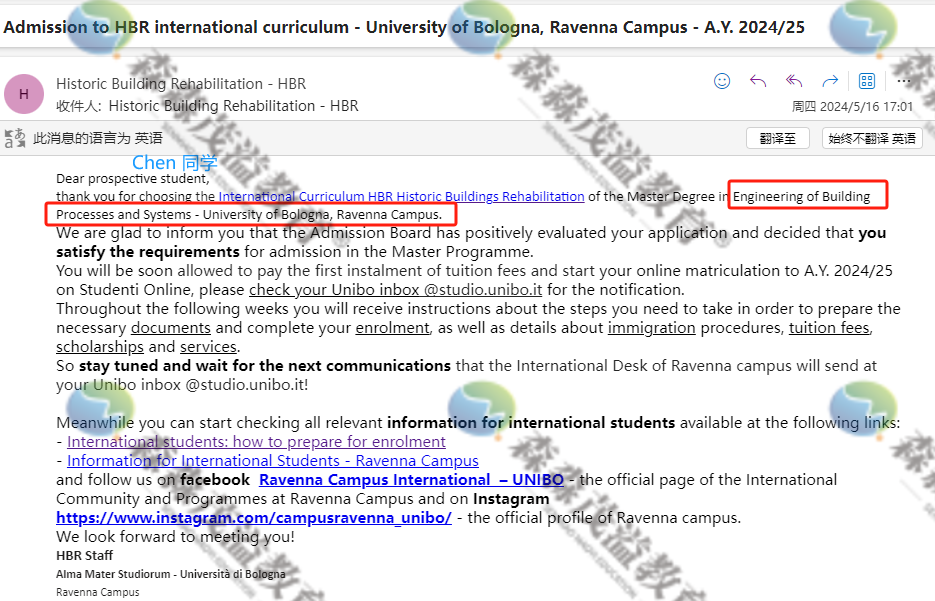Open the 'documents' link

pos(171,328)
